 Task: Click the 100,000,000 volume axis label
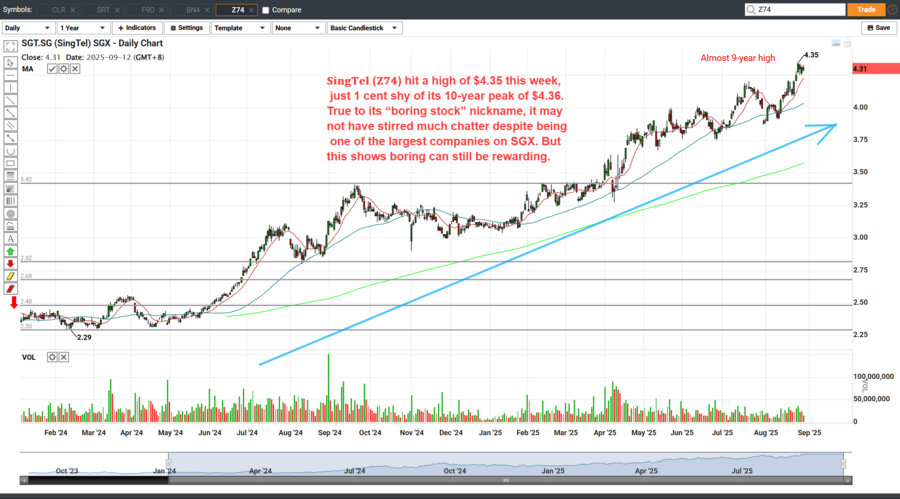[873, 377]
